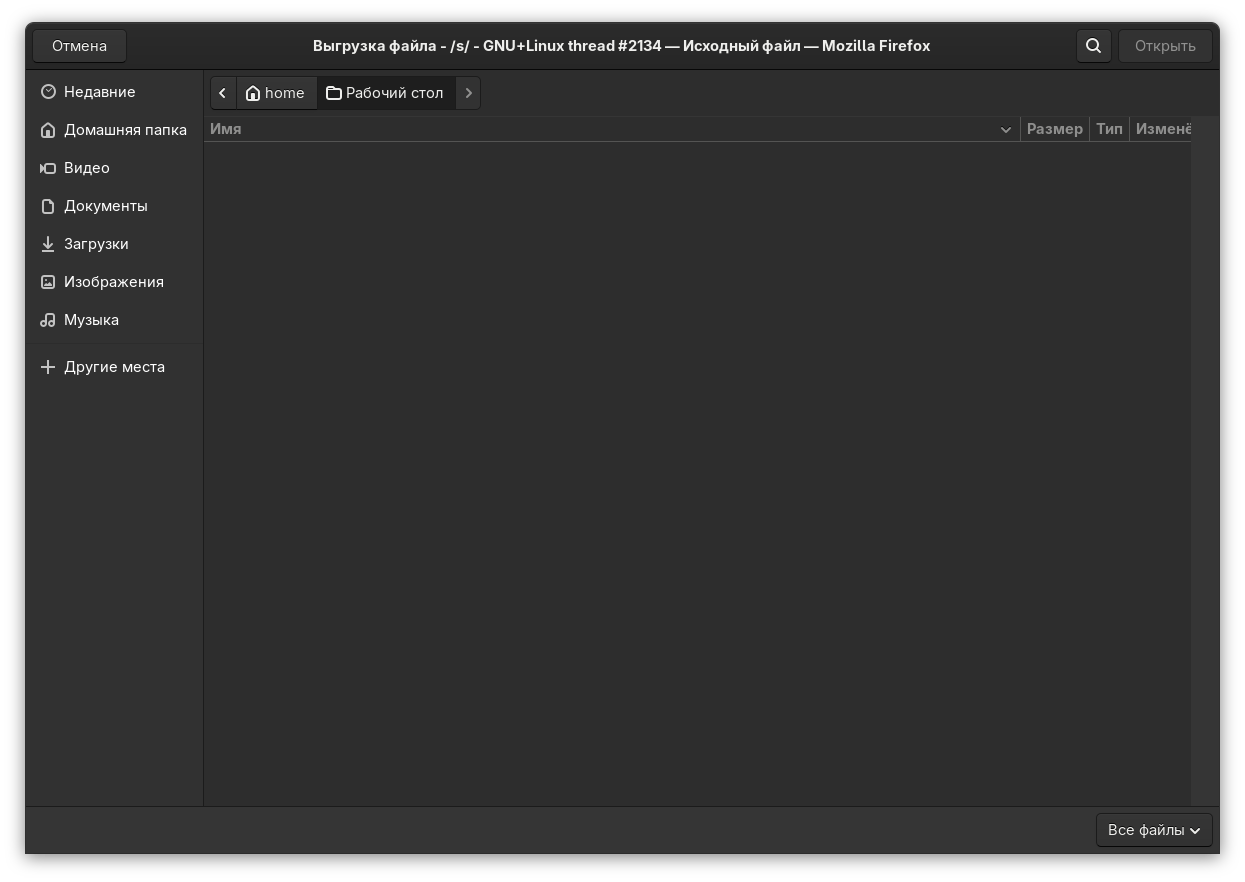The width and height of the screenshot is (1245, 882).
Task: Cancel the file upload dialog
Action: click(79, 46)
